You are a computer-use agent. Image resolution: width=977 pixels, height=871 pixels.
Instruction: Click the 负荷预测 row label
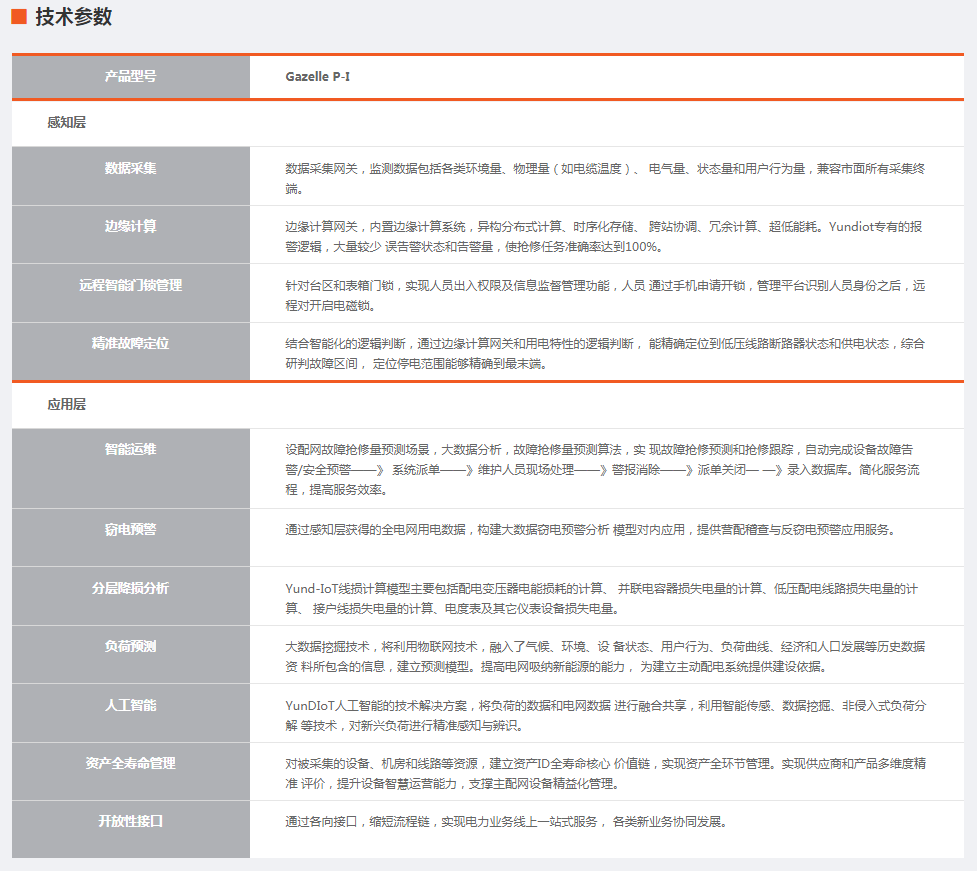pyautogui.click(x=131, y=646)
